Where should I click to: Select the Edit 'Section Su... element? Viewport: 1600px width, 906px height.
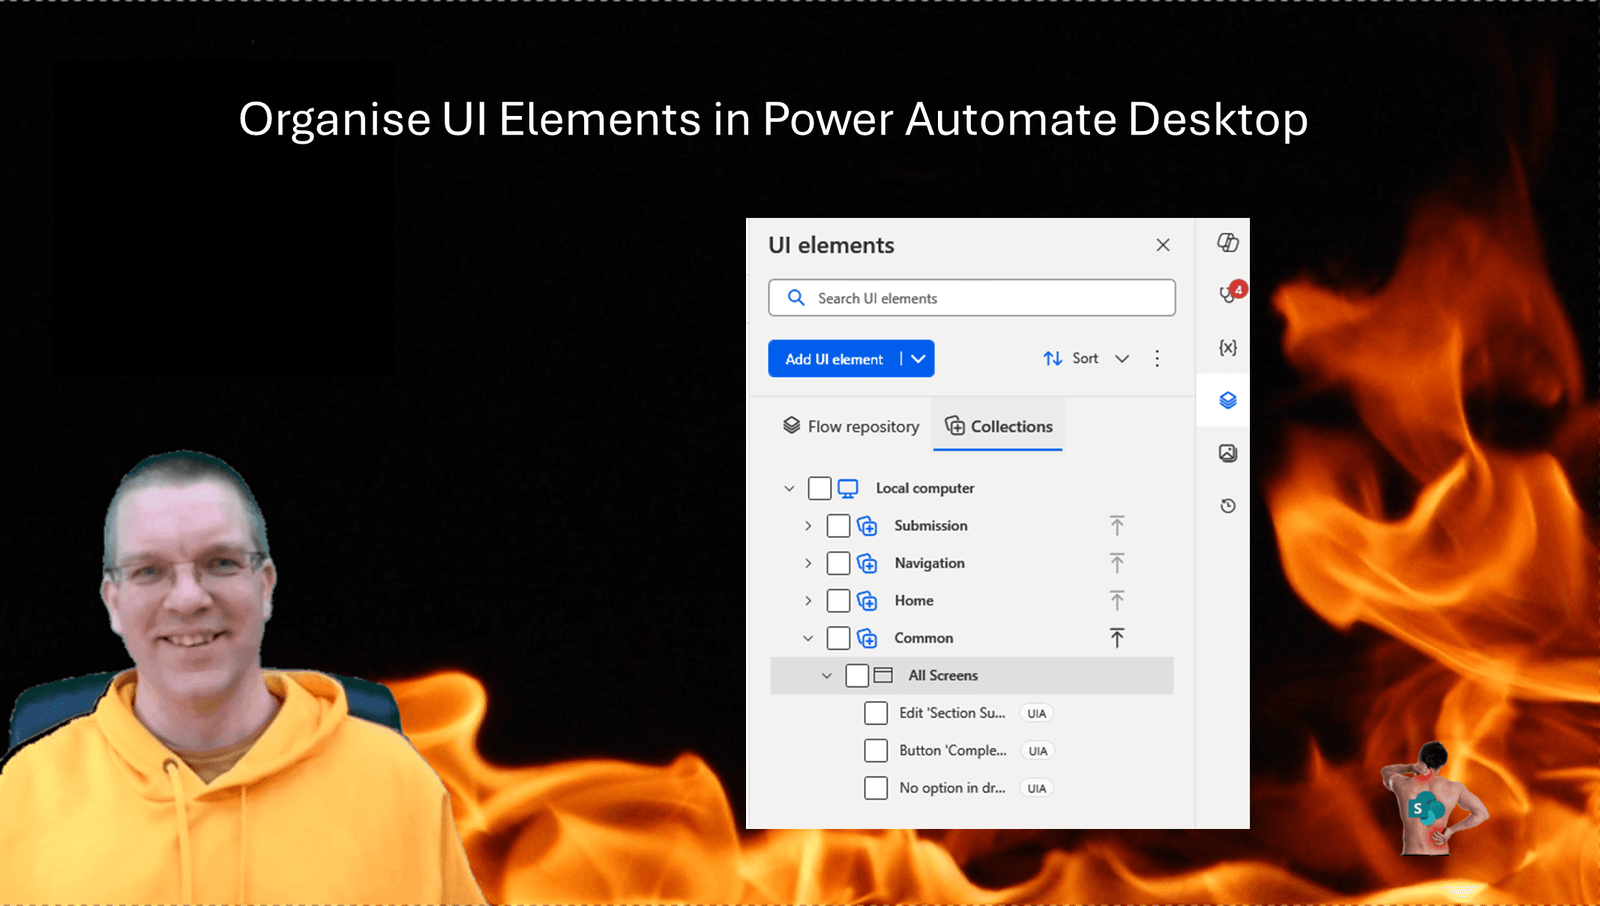[952, 713]
